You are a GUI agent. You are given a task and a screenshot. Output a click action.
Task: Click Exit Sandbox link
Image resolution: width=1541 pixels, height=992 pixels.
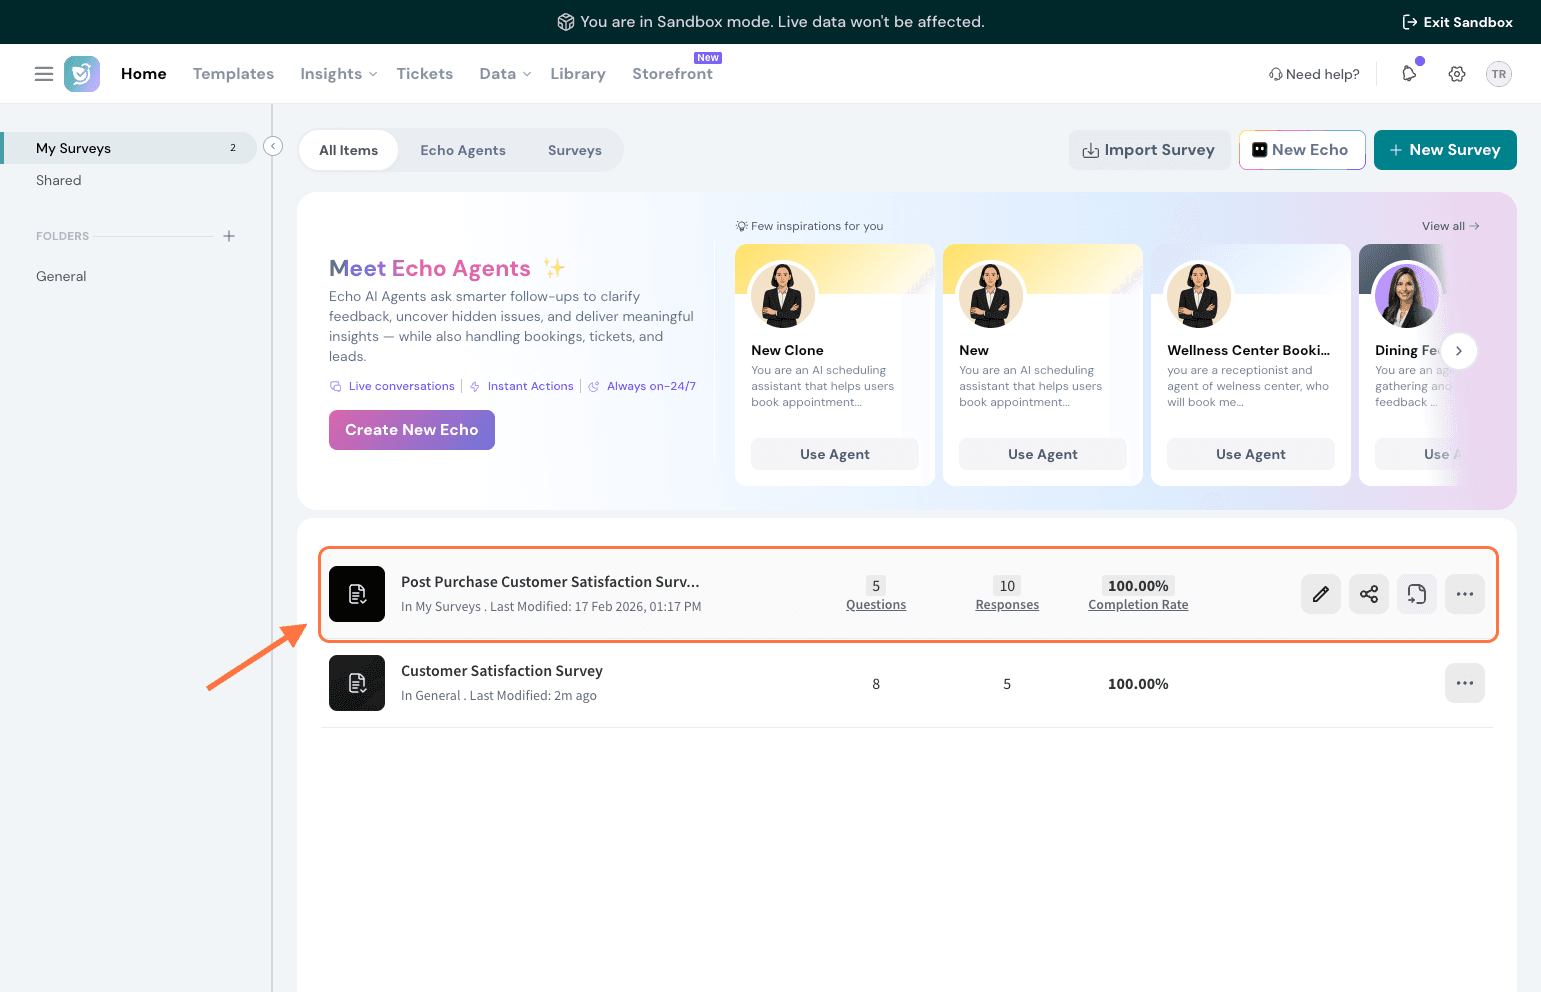click(1457, 22)
